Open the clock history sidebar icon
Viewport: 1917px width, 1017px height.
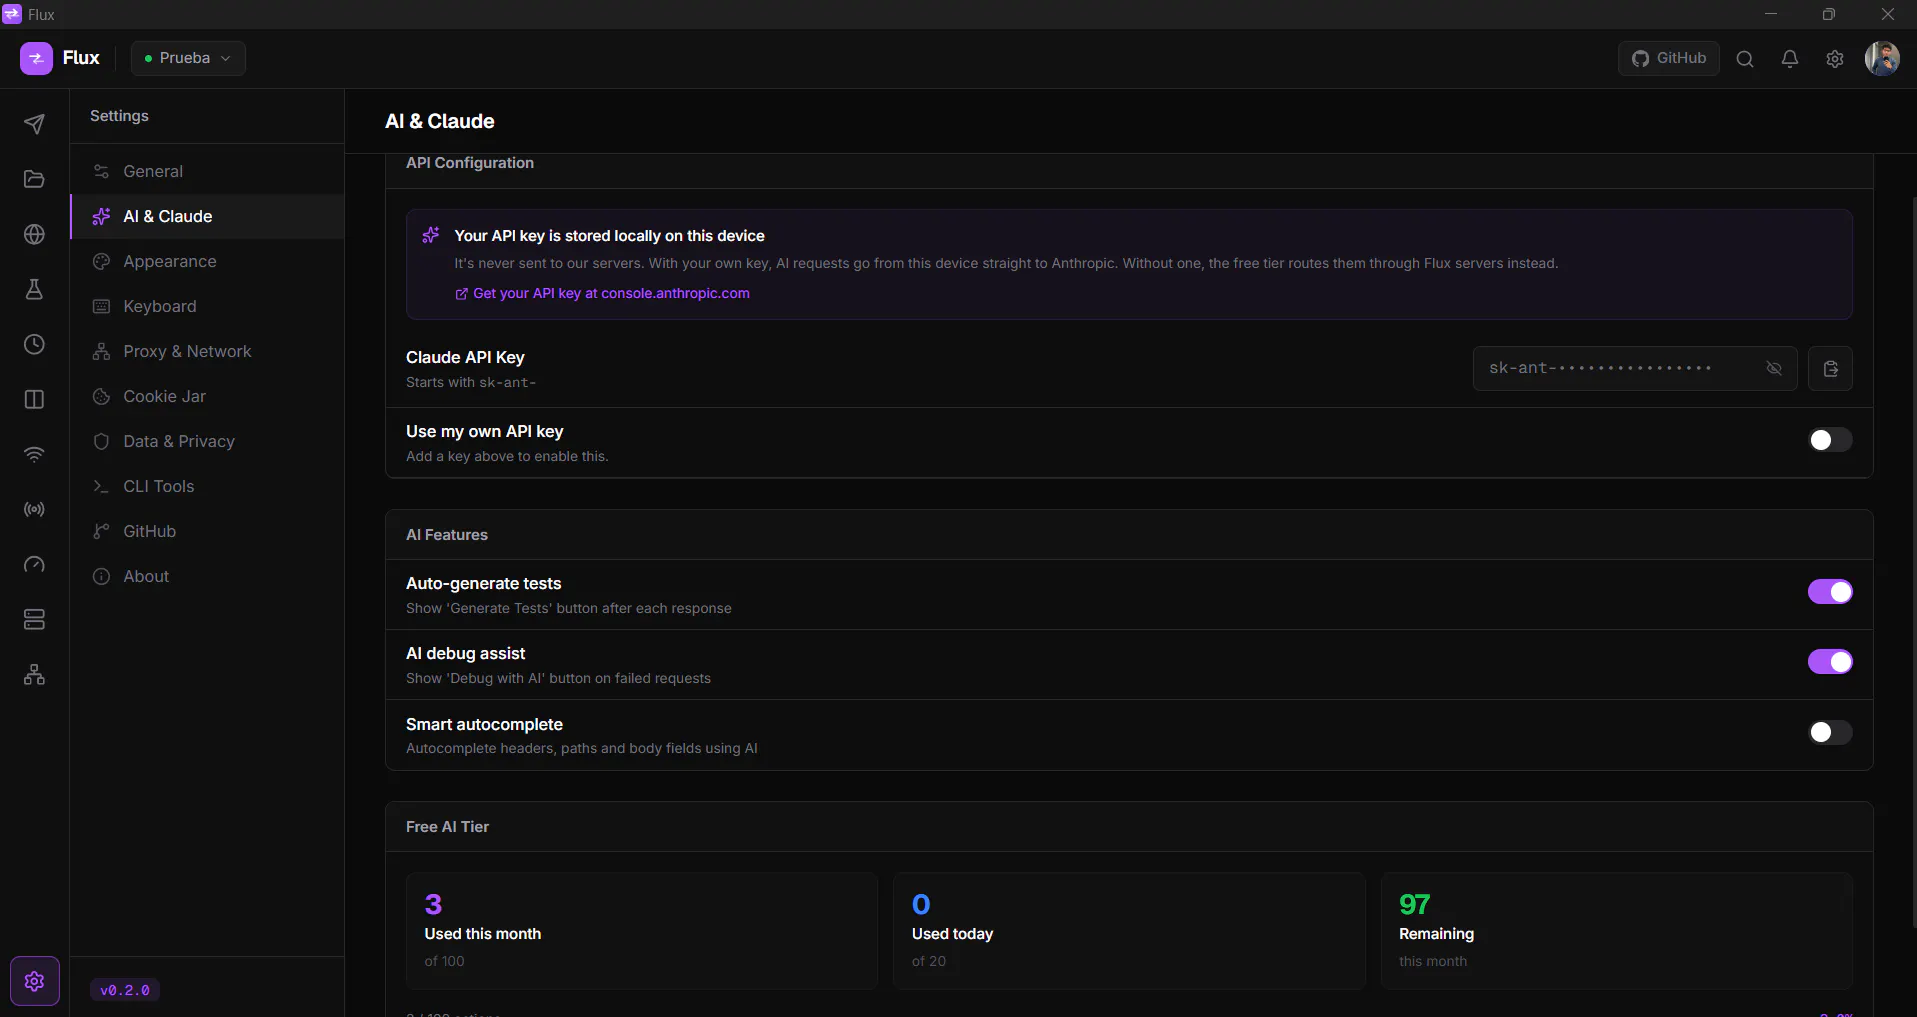[x=34, y=344]
